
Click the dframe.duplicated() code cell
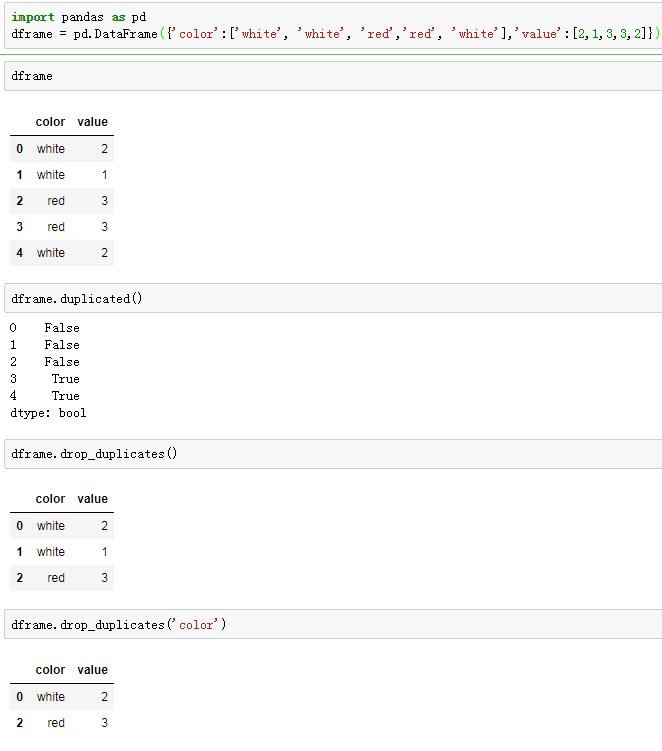click(x=333, y=298)
